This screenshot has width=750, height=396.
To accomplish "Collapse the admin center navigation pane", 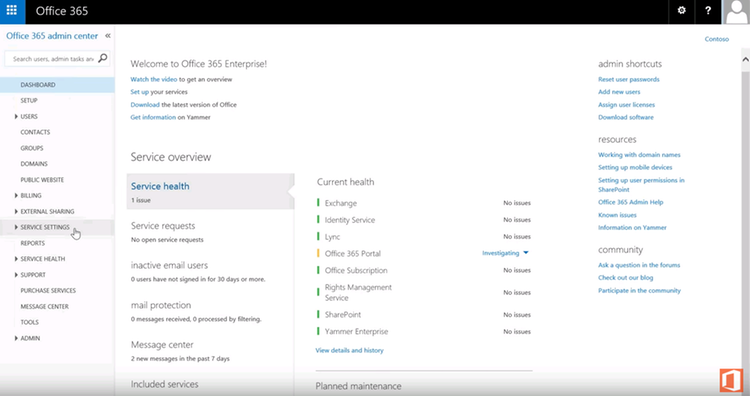I will (108, 36).
